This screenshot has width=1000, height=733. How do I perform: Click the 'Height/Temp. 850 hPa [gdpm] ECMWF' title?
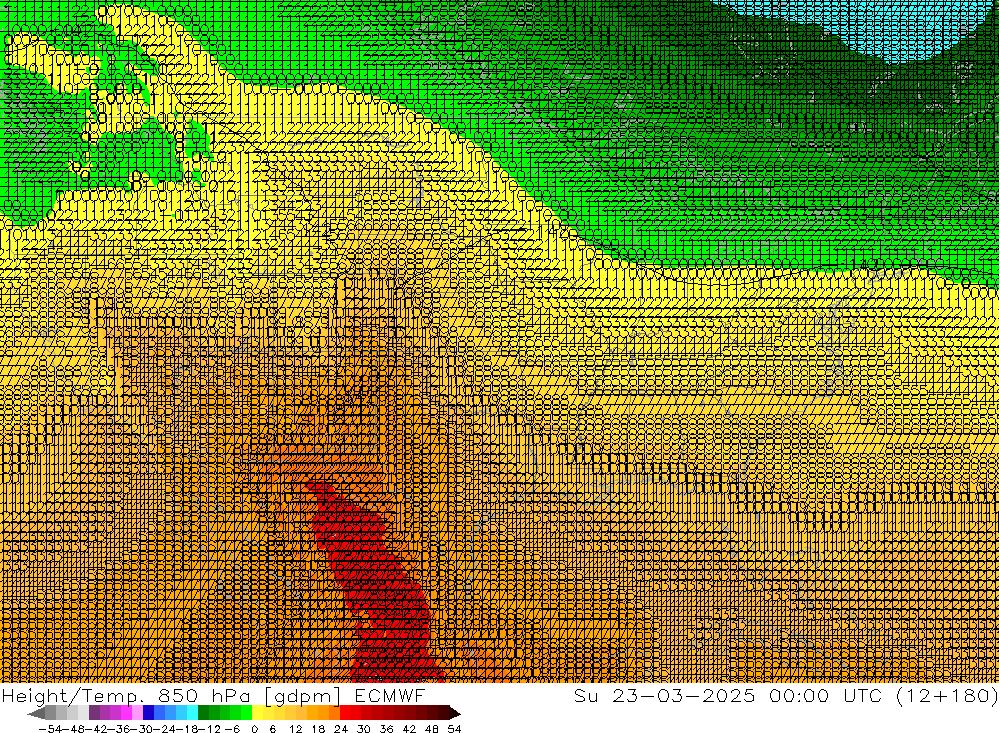[x=213, y=695]
